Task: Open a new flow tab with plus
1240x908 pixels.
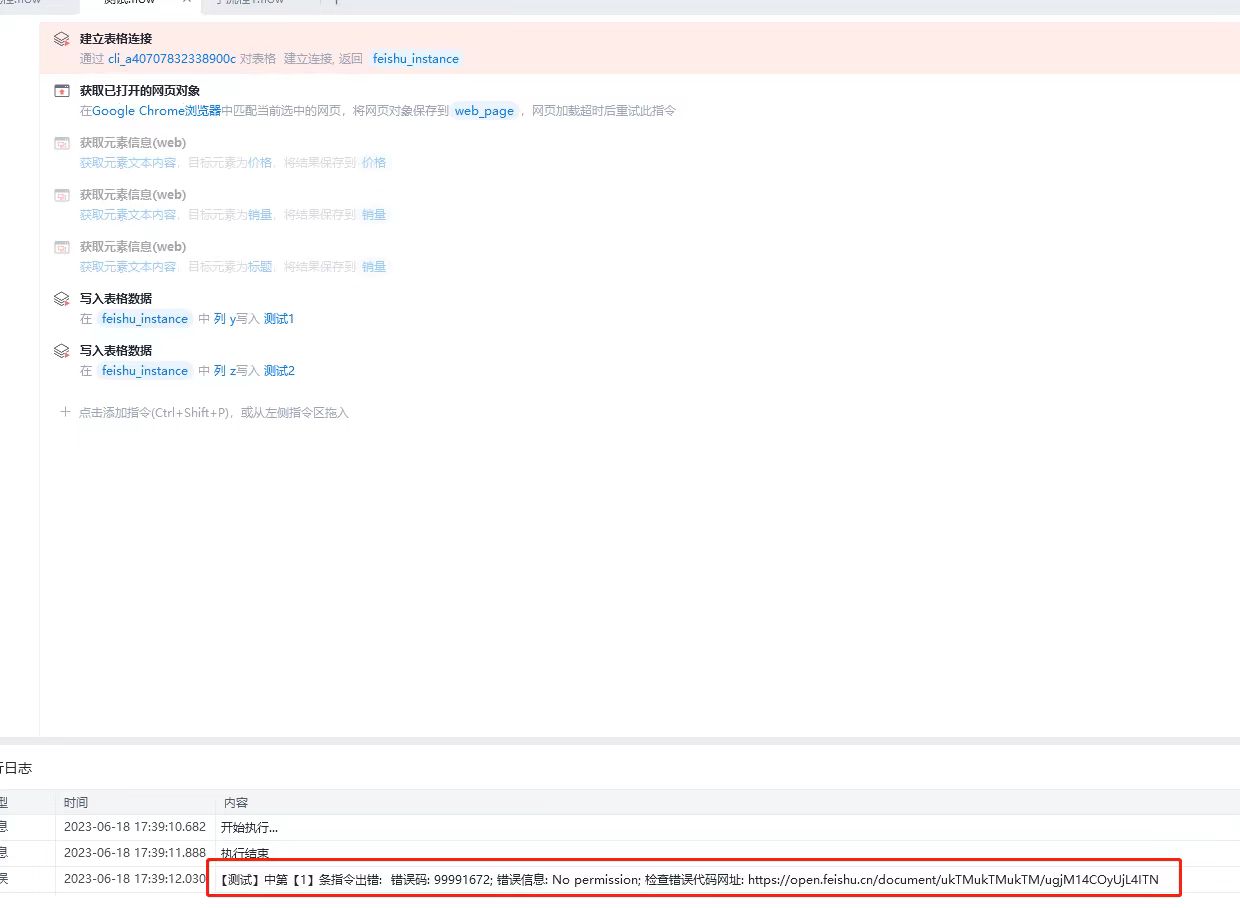Action: 336,2
